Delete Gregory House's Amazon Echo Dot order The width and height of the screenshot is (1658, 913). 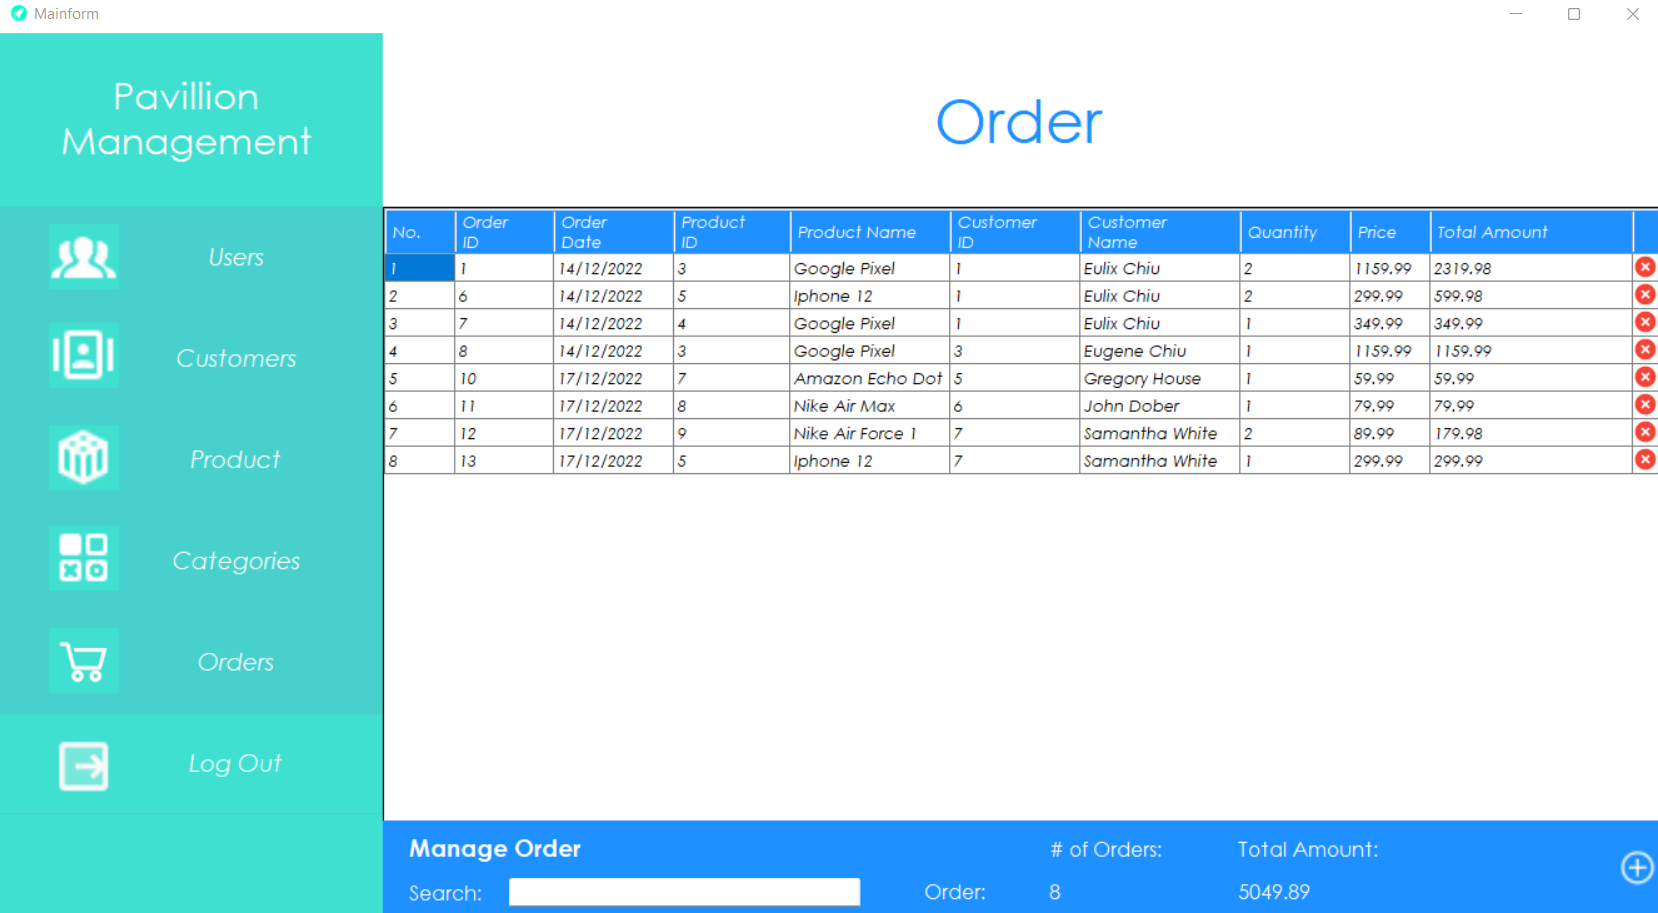point(1645,377)
